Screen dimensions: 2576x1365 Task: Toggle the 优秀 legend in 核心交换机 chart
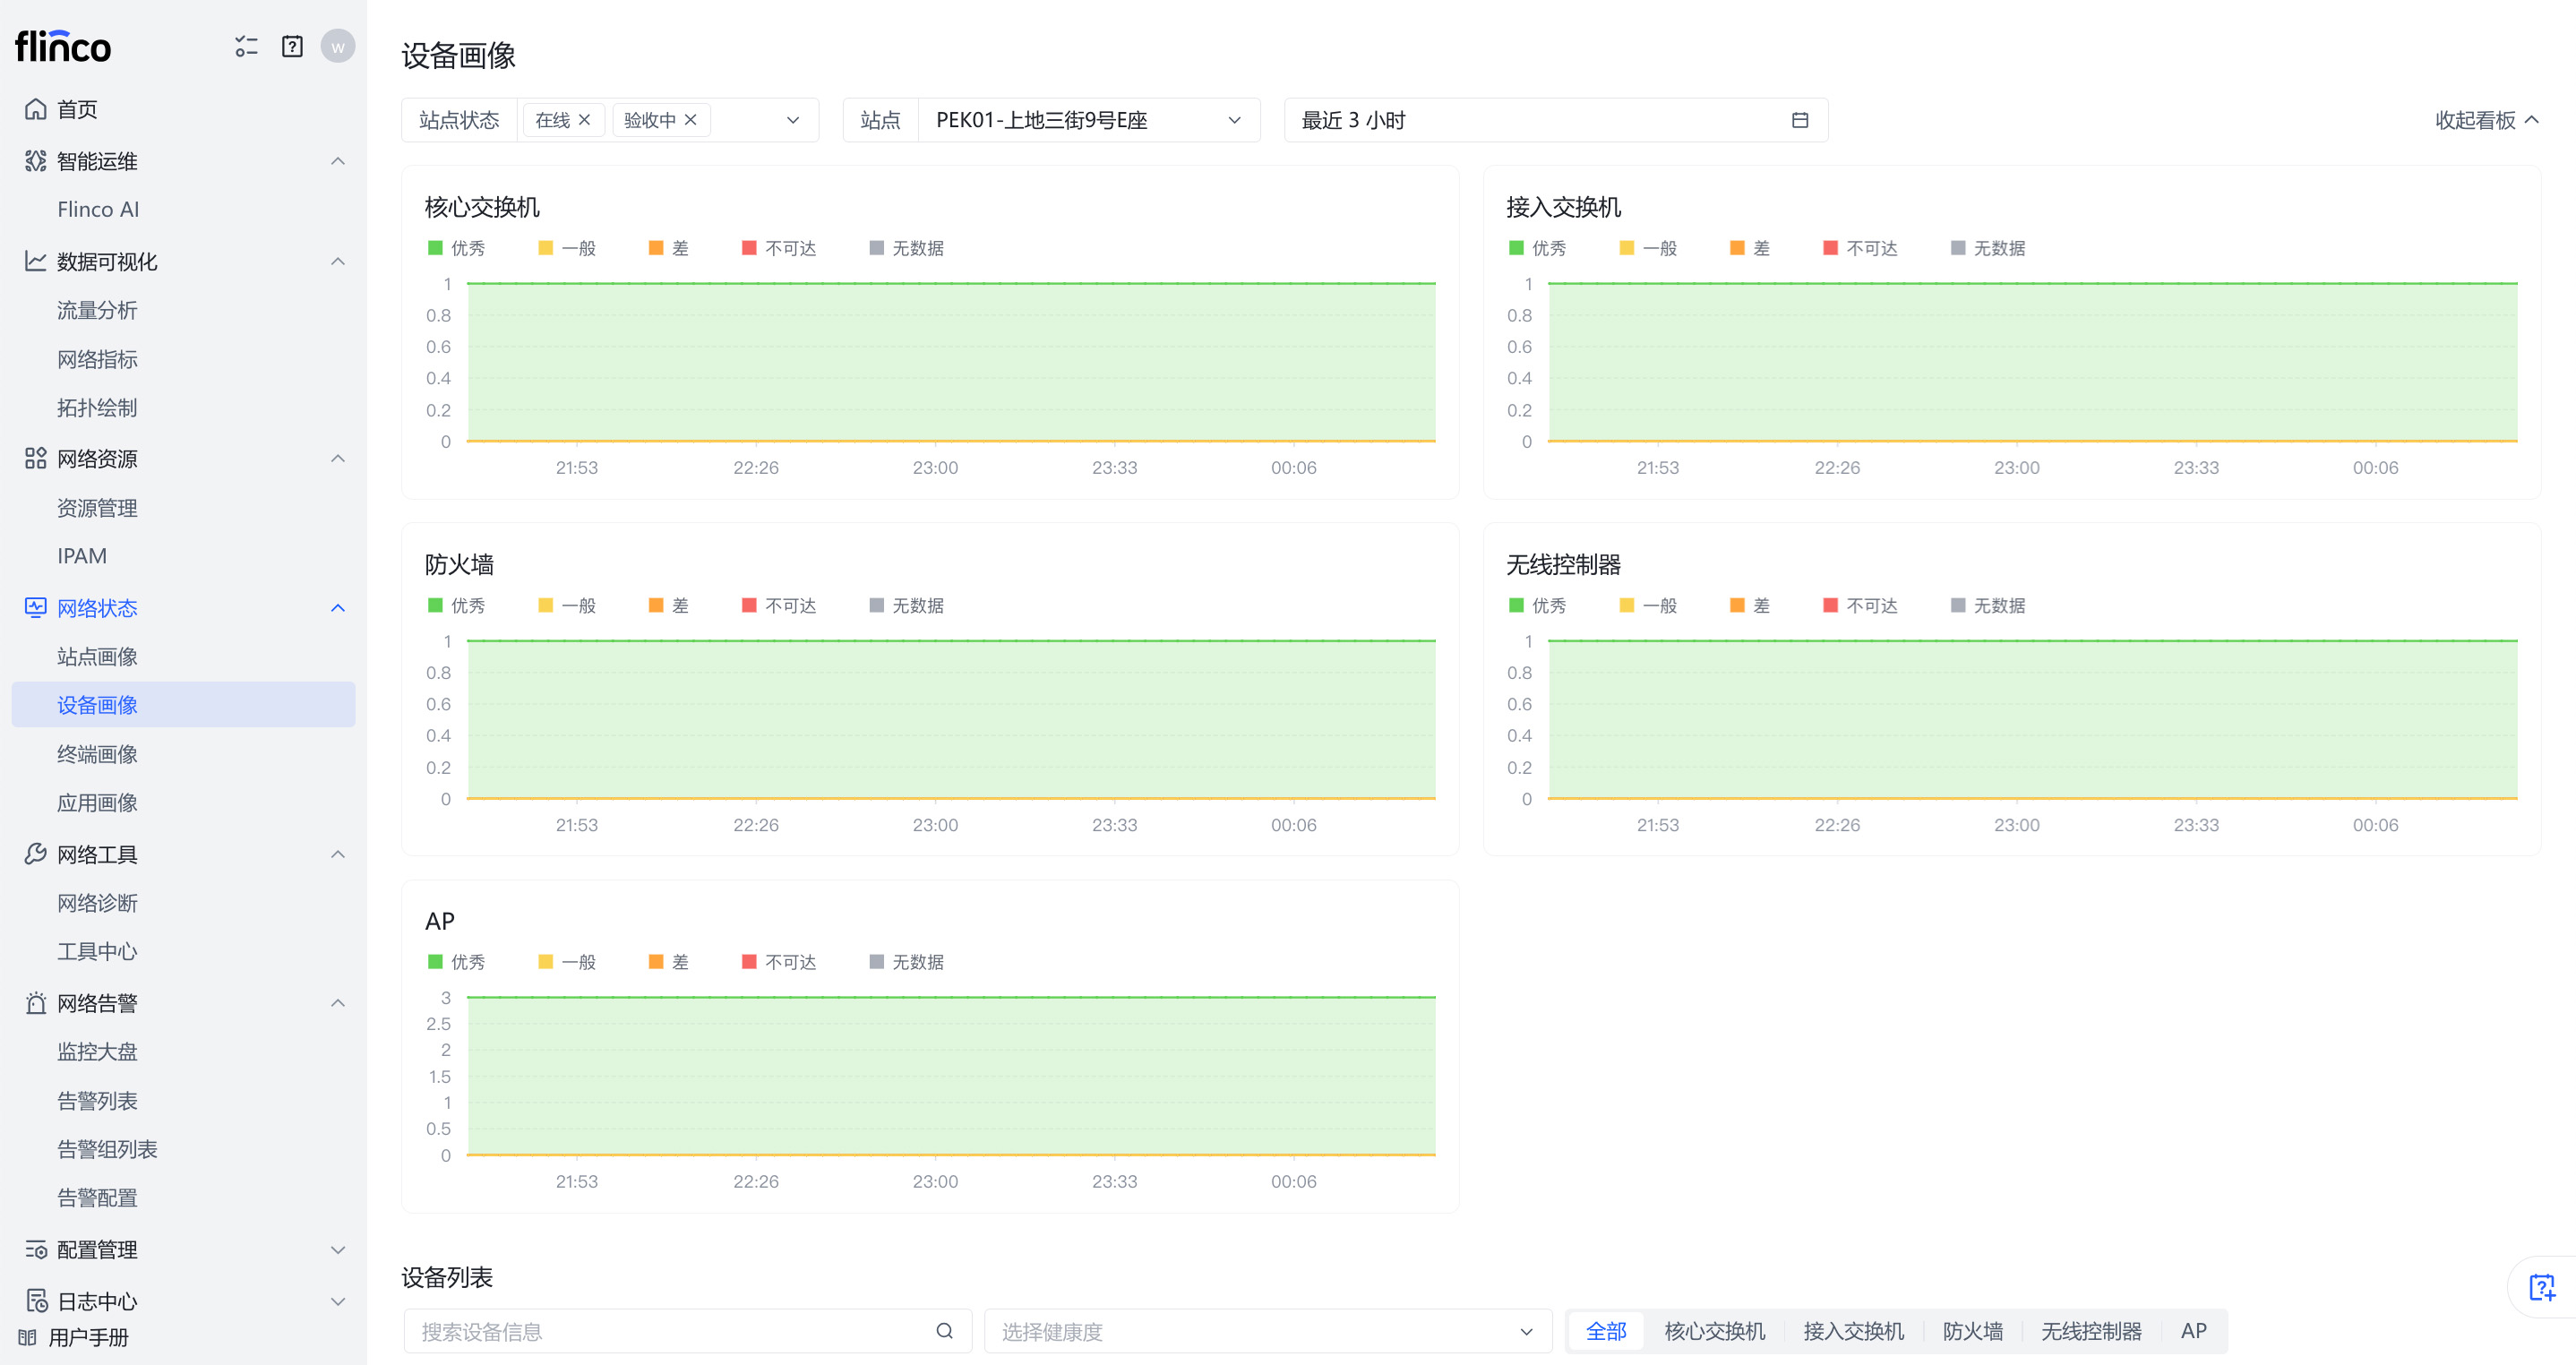point(456,248)
